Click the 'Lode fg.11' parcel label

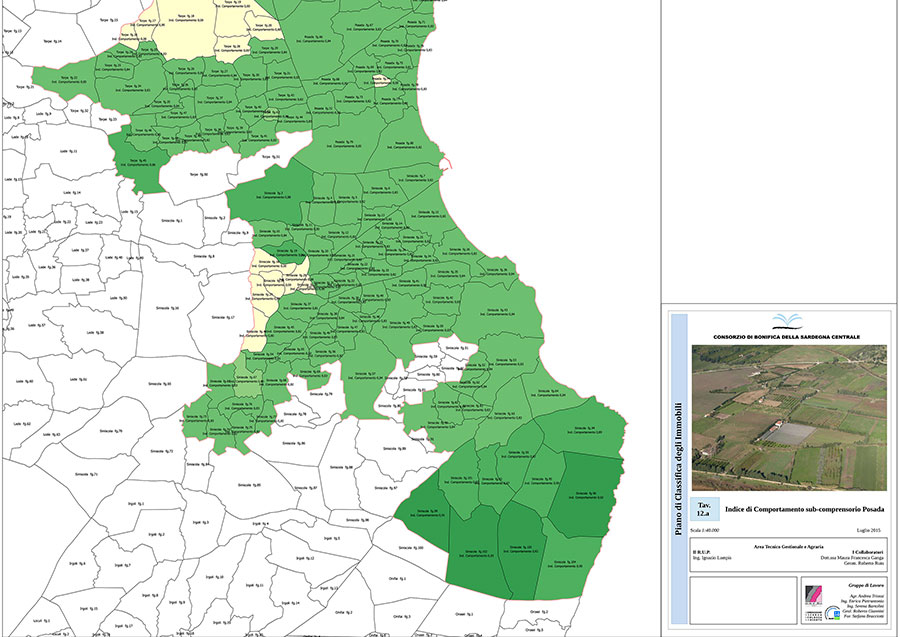[68, 152]
